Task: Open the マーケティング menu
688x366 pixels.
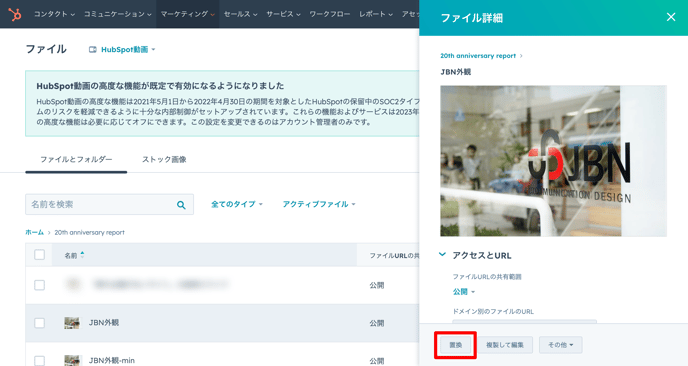Action: click(187, 14)
